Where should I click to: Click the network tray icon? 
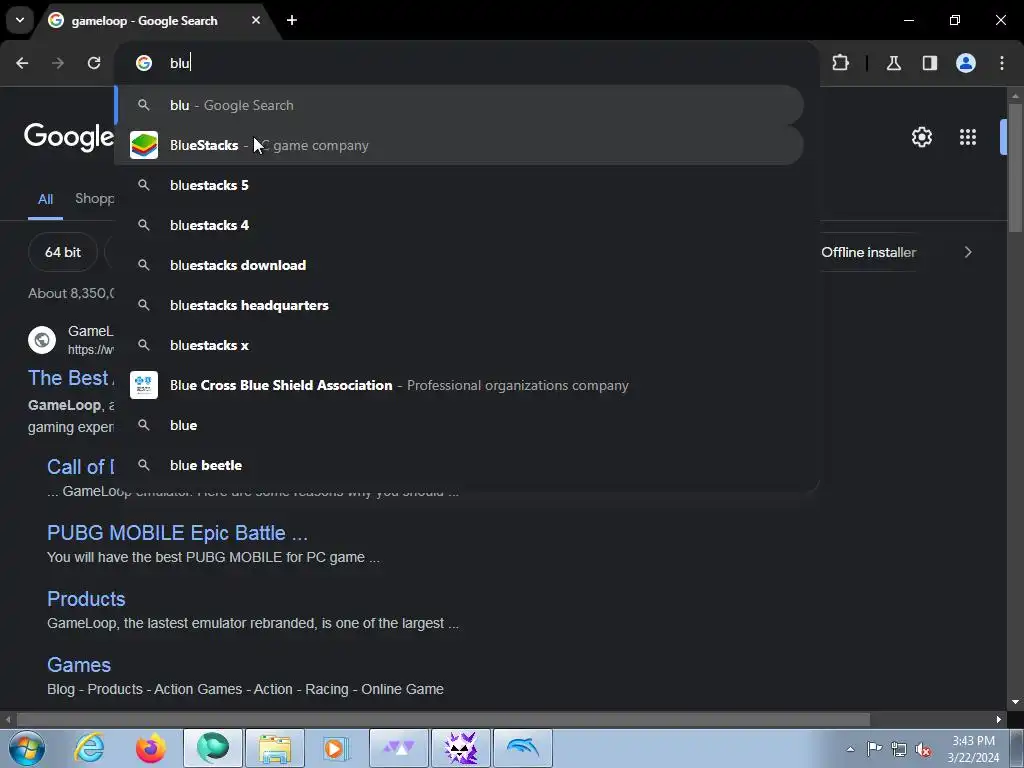pyautogui.click(x=899, y=749)
